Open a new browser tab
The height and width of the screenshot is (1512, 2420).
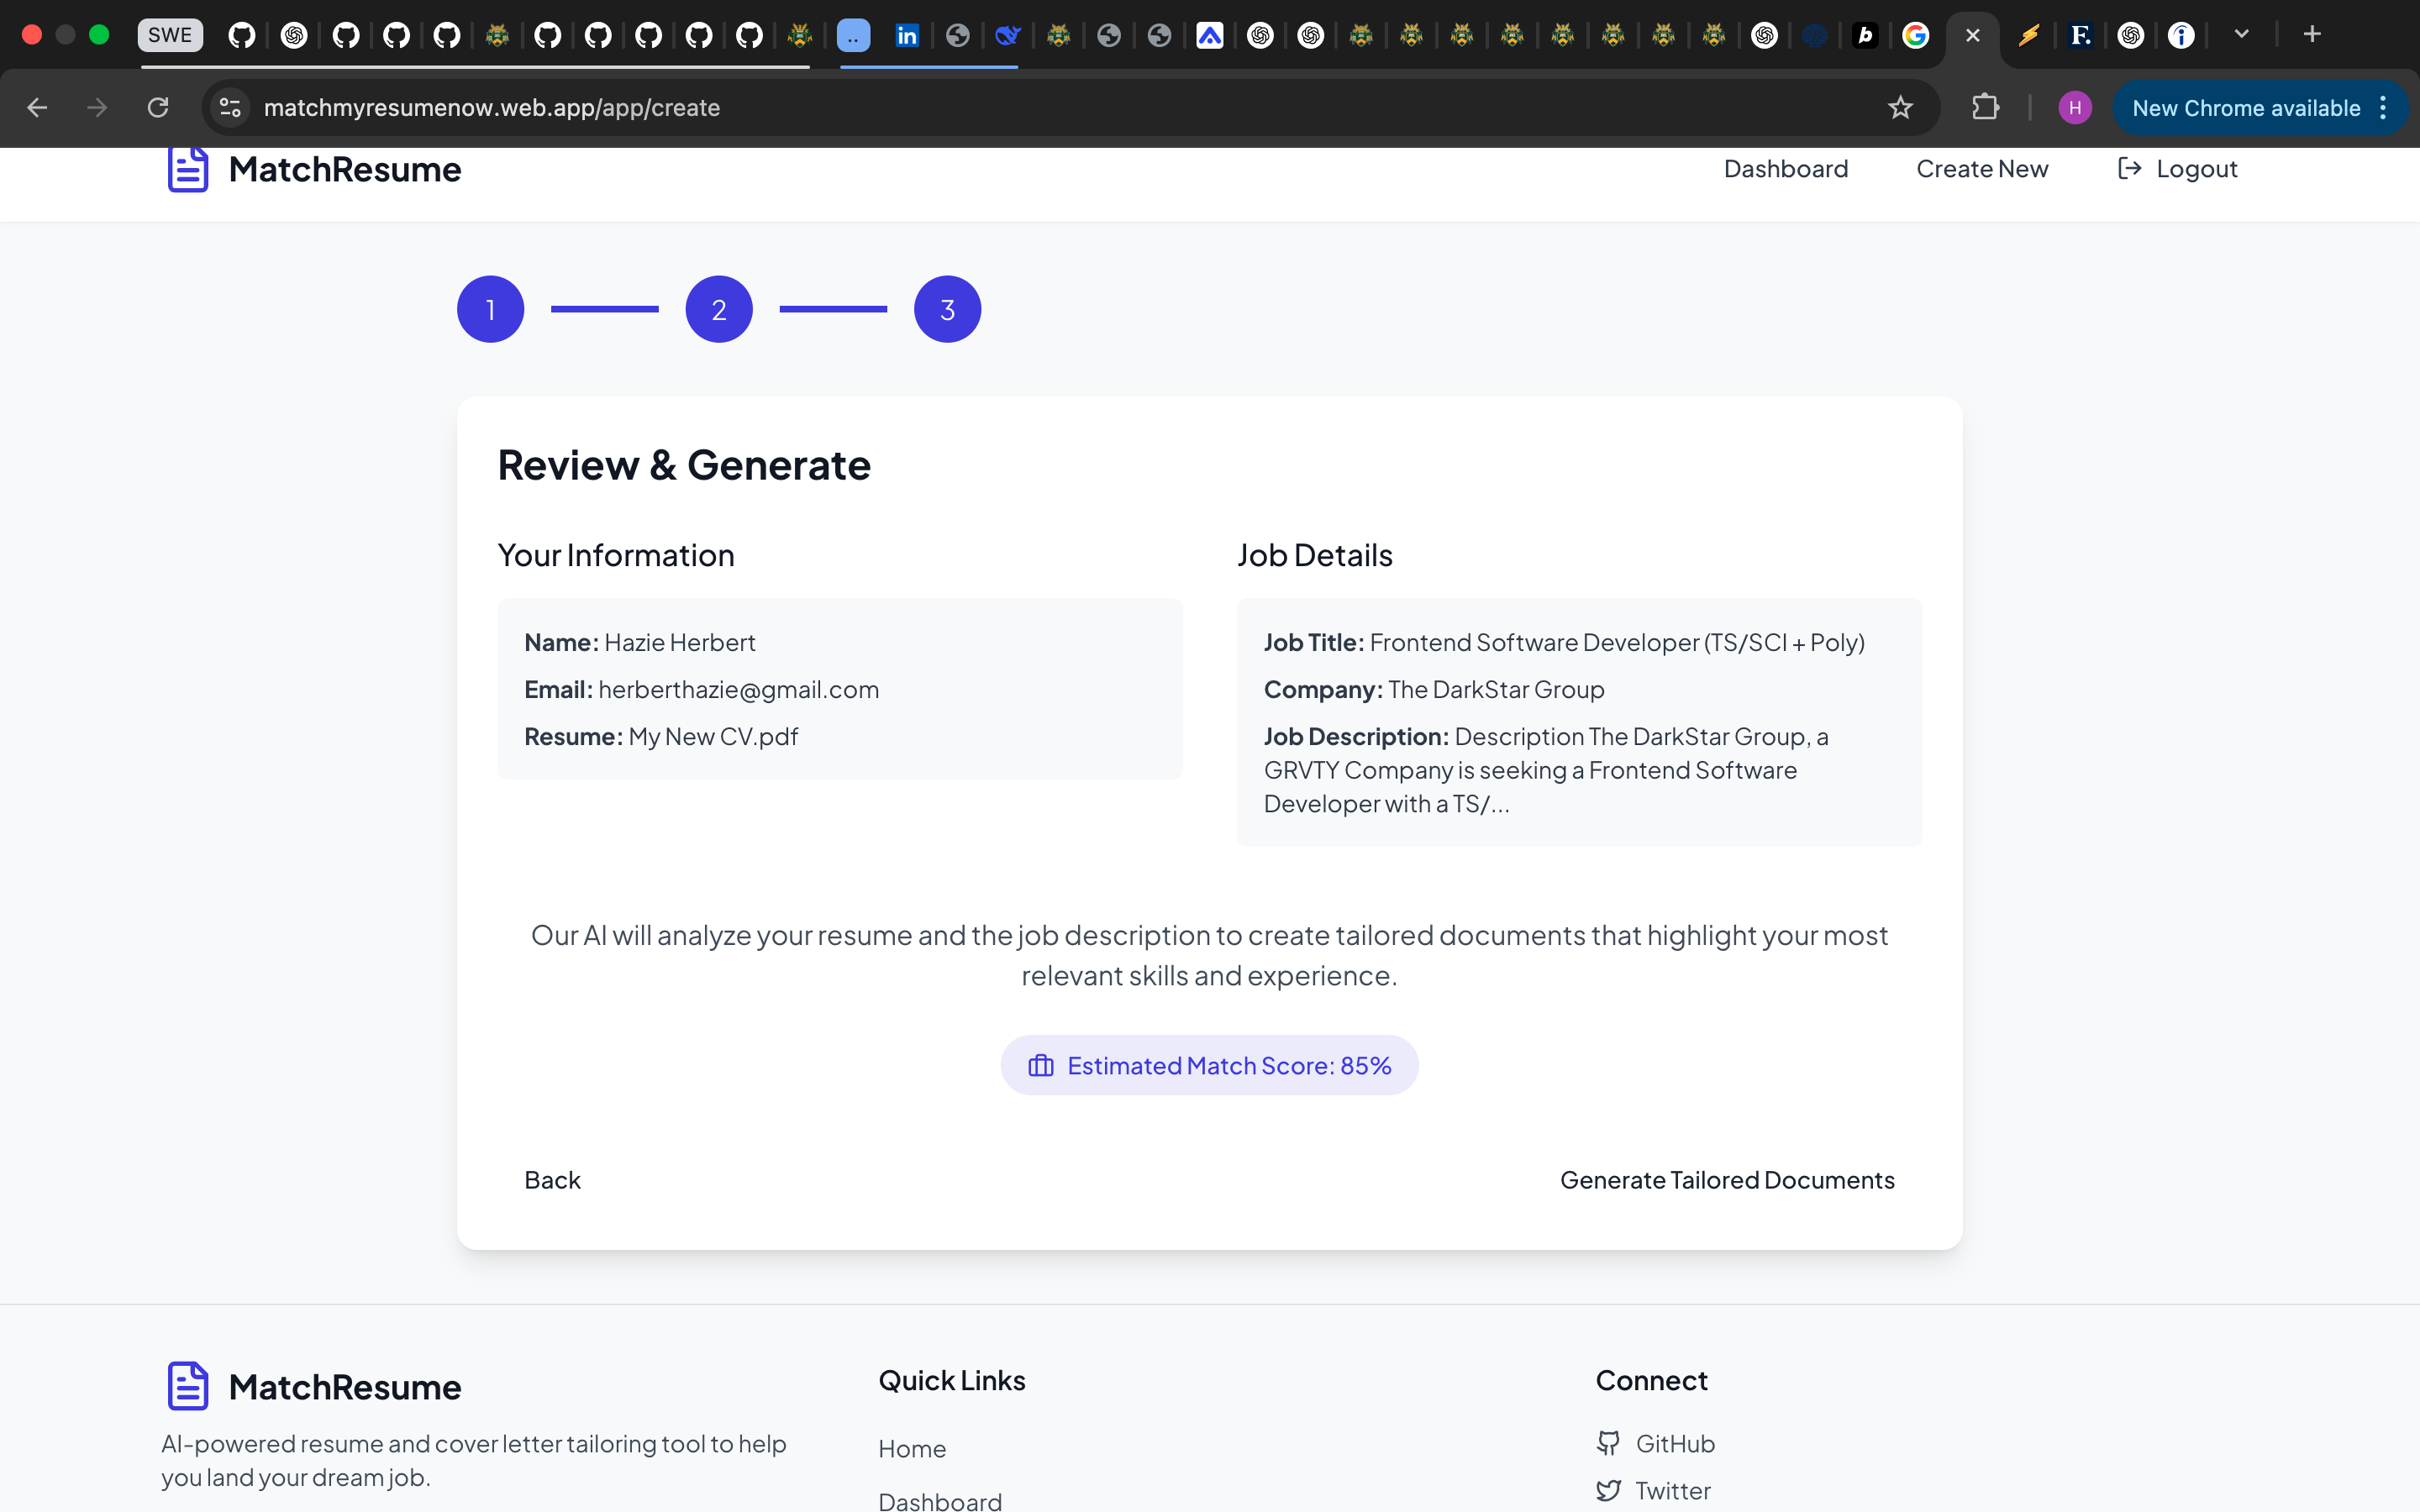(2311, 35)
